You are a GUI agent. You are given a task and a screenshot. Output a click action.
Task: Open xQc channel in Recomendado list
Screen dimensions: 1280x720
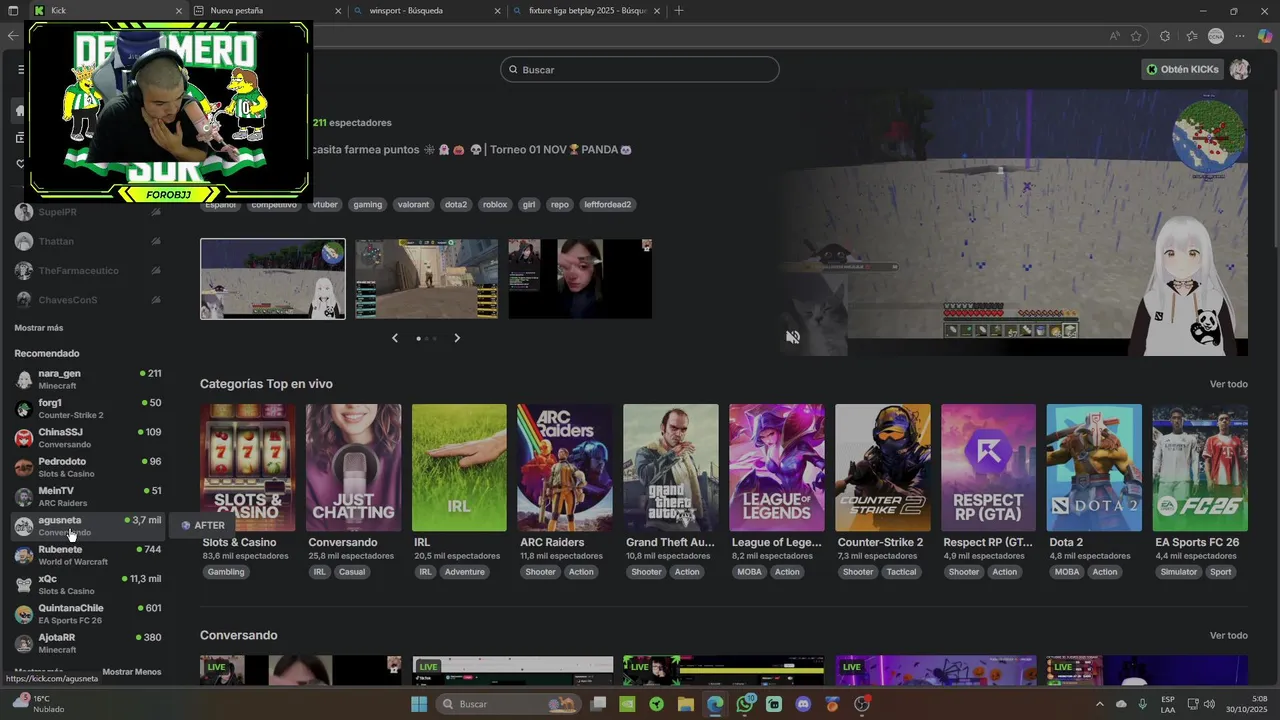click(88, 584)
